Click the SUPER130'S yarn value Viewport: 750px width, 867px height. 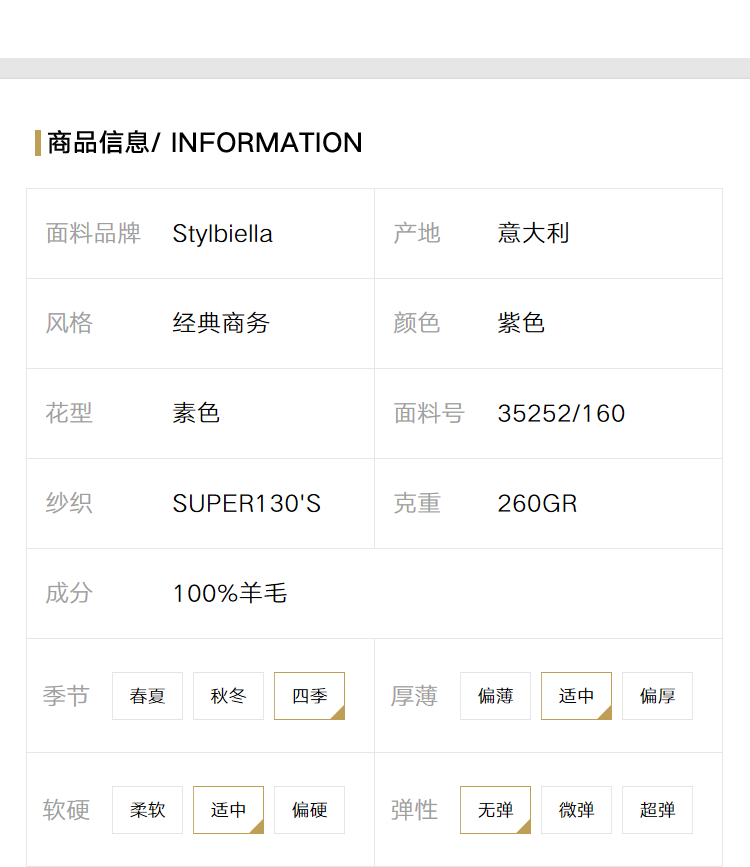(246, 503)
